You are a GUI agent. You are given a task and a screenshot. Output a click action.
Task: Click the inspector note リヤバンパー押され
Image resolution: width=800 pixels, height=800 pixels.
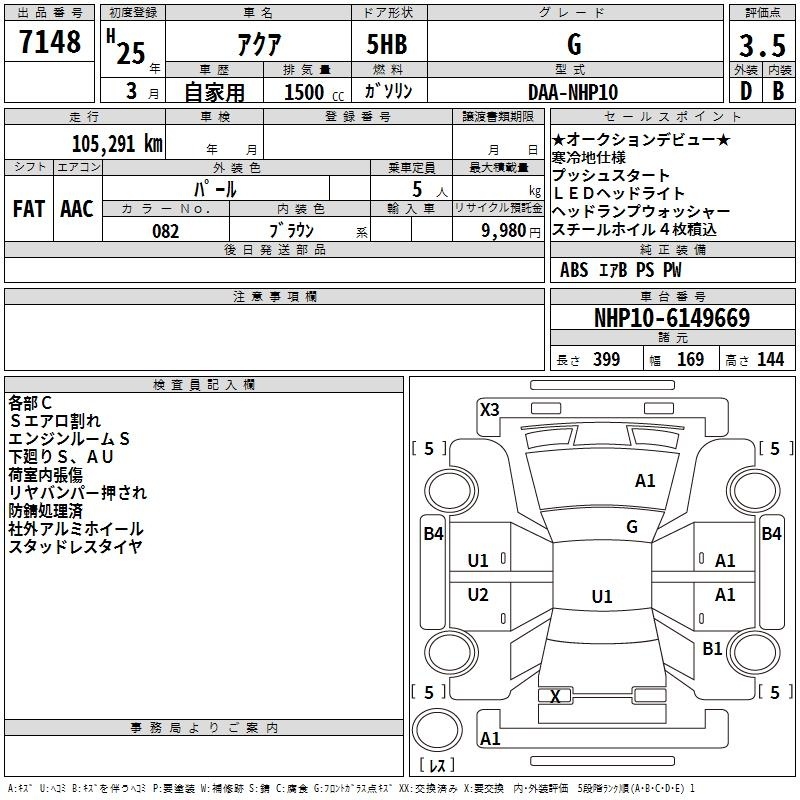tap(78, 492)
